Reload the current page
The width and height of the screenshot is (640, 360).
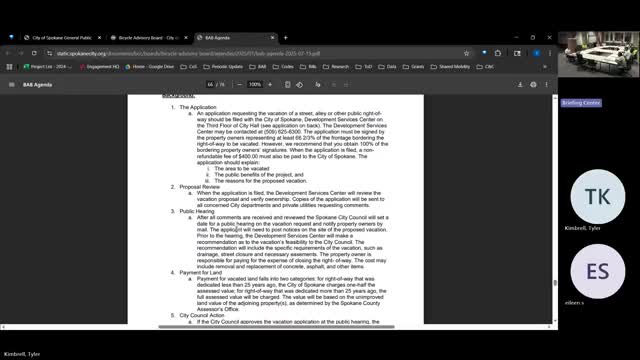point(34,53)
